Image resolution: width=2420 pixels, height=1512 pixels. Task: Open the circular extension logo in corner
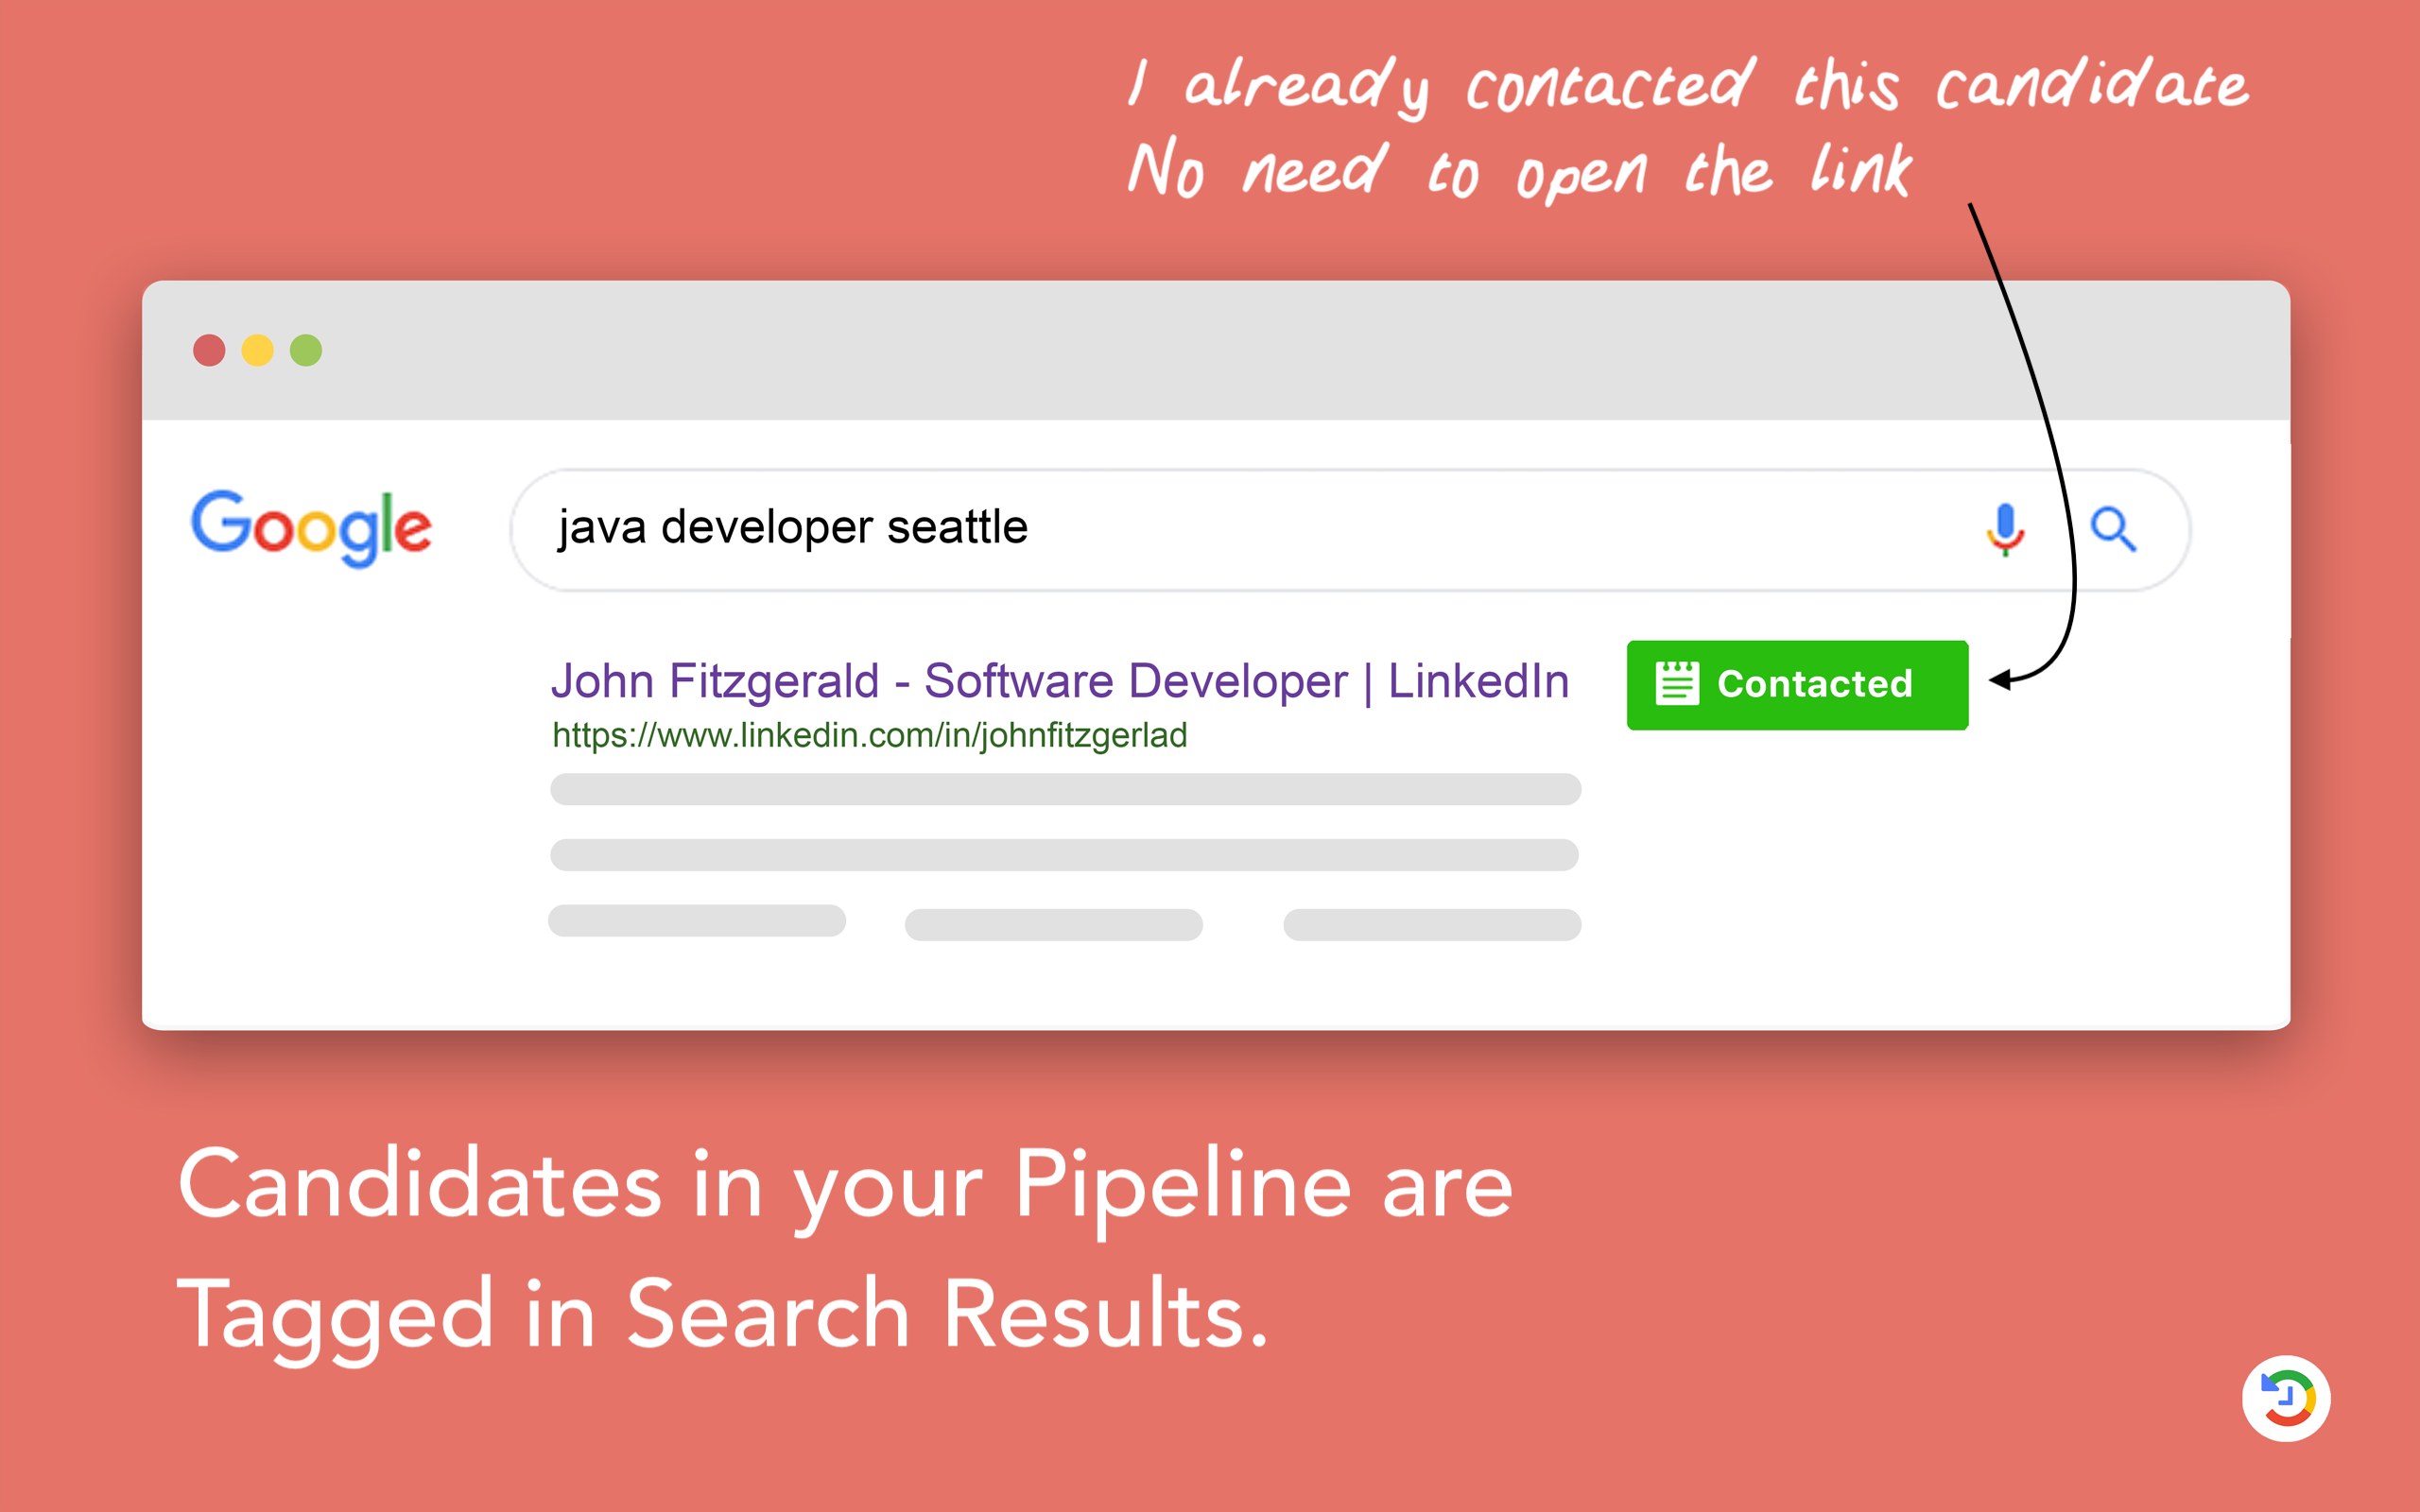click(x=2286, y=1398)
